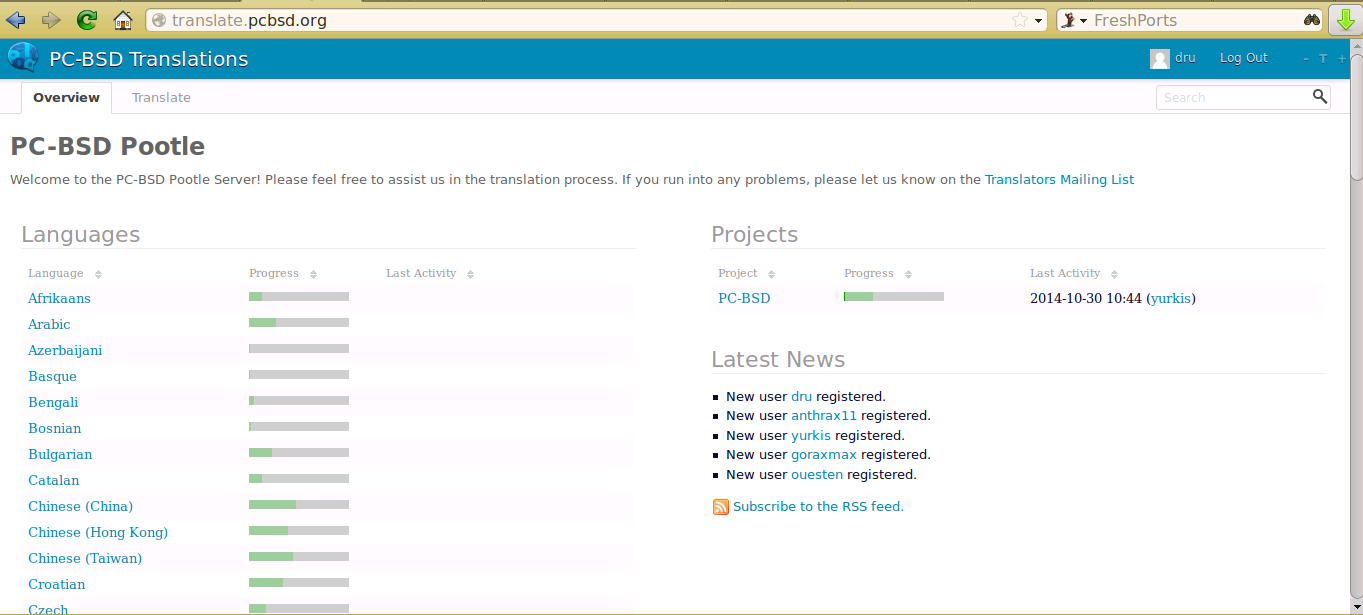Image resolution: width=1363 pixels, height=615 pixels.
Task: Click the site identity icon in URL bar
Action: click(x=158, y=20)
